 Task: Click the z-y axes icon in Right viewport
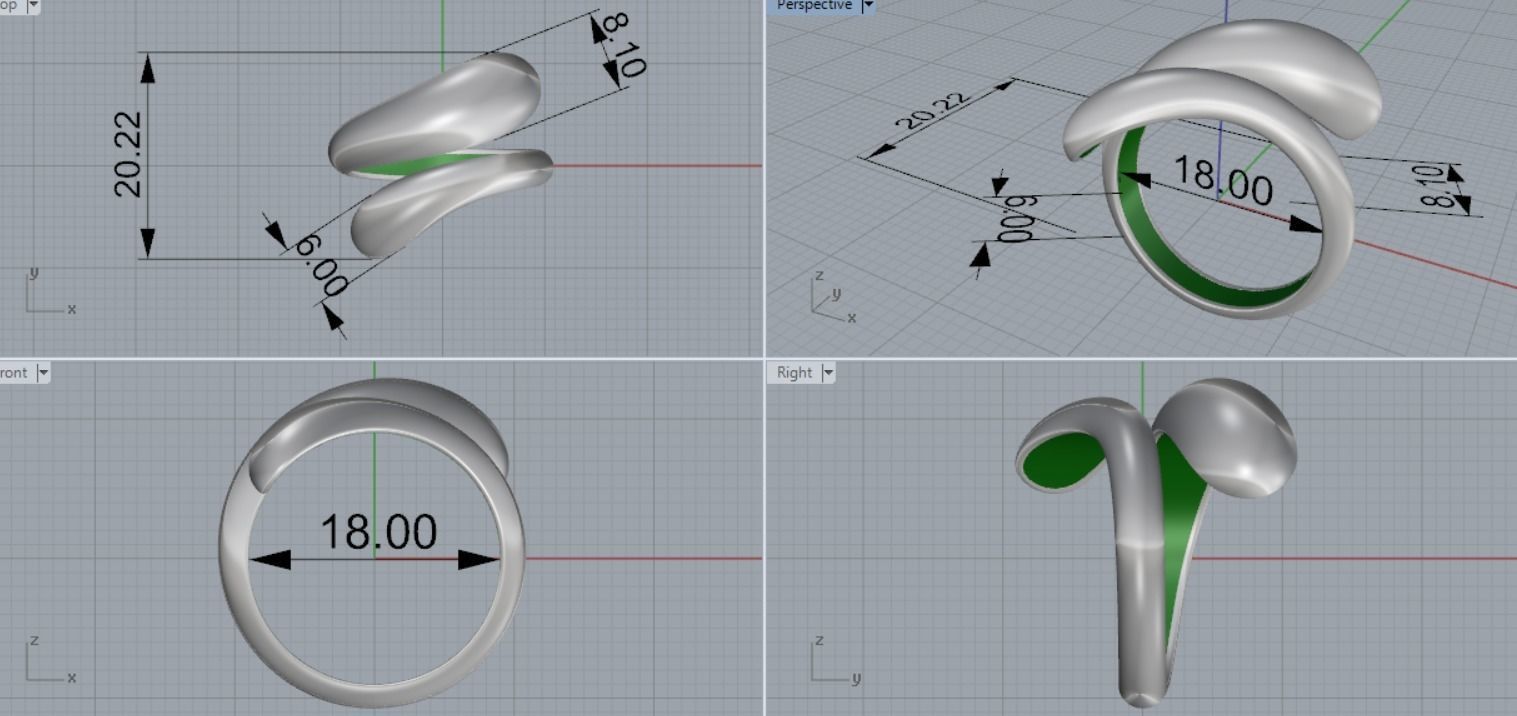coord(835,660)
